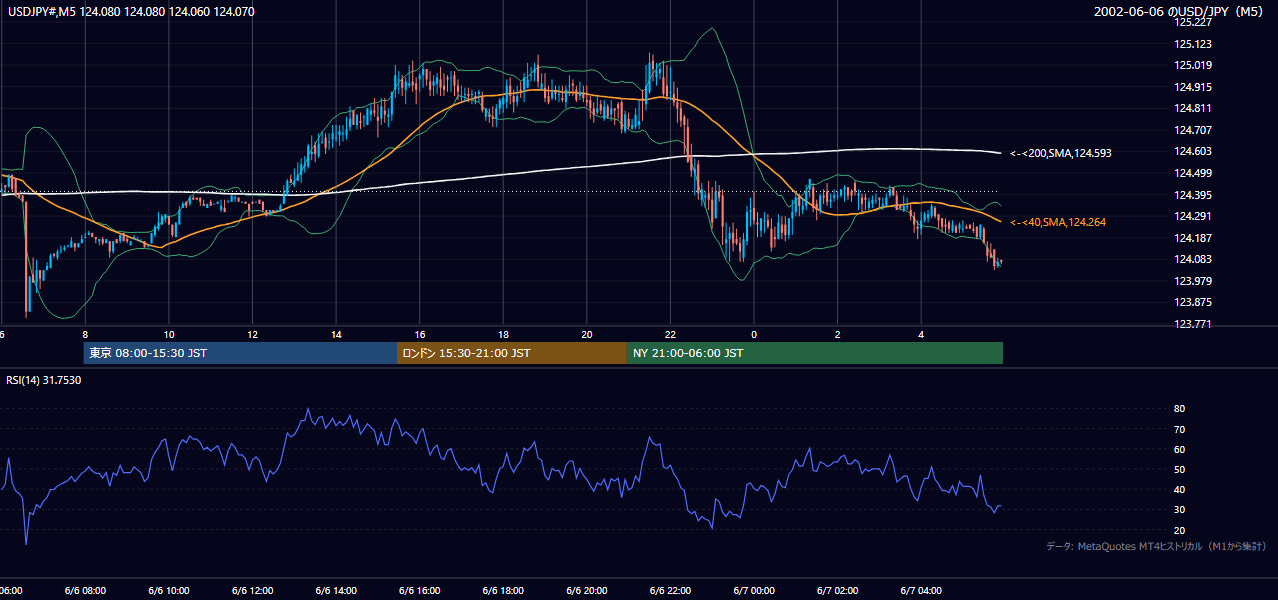Click hour label 14 under price chart

click(x=337, y=335)
